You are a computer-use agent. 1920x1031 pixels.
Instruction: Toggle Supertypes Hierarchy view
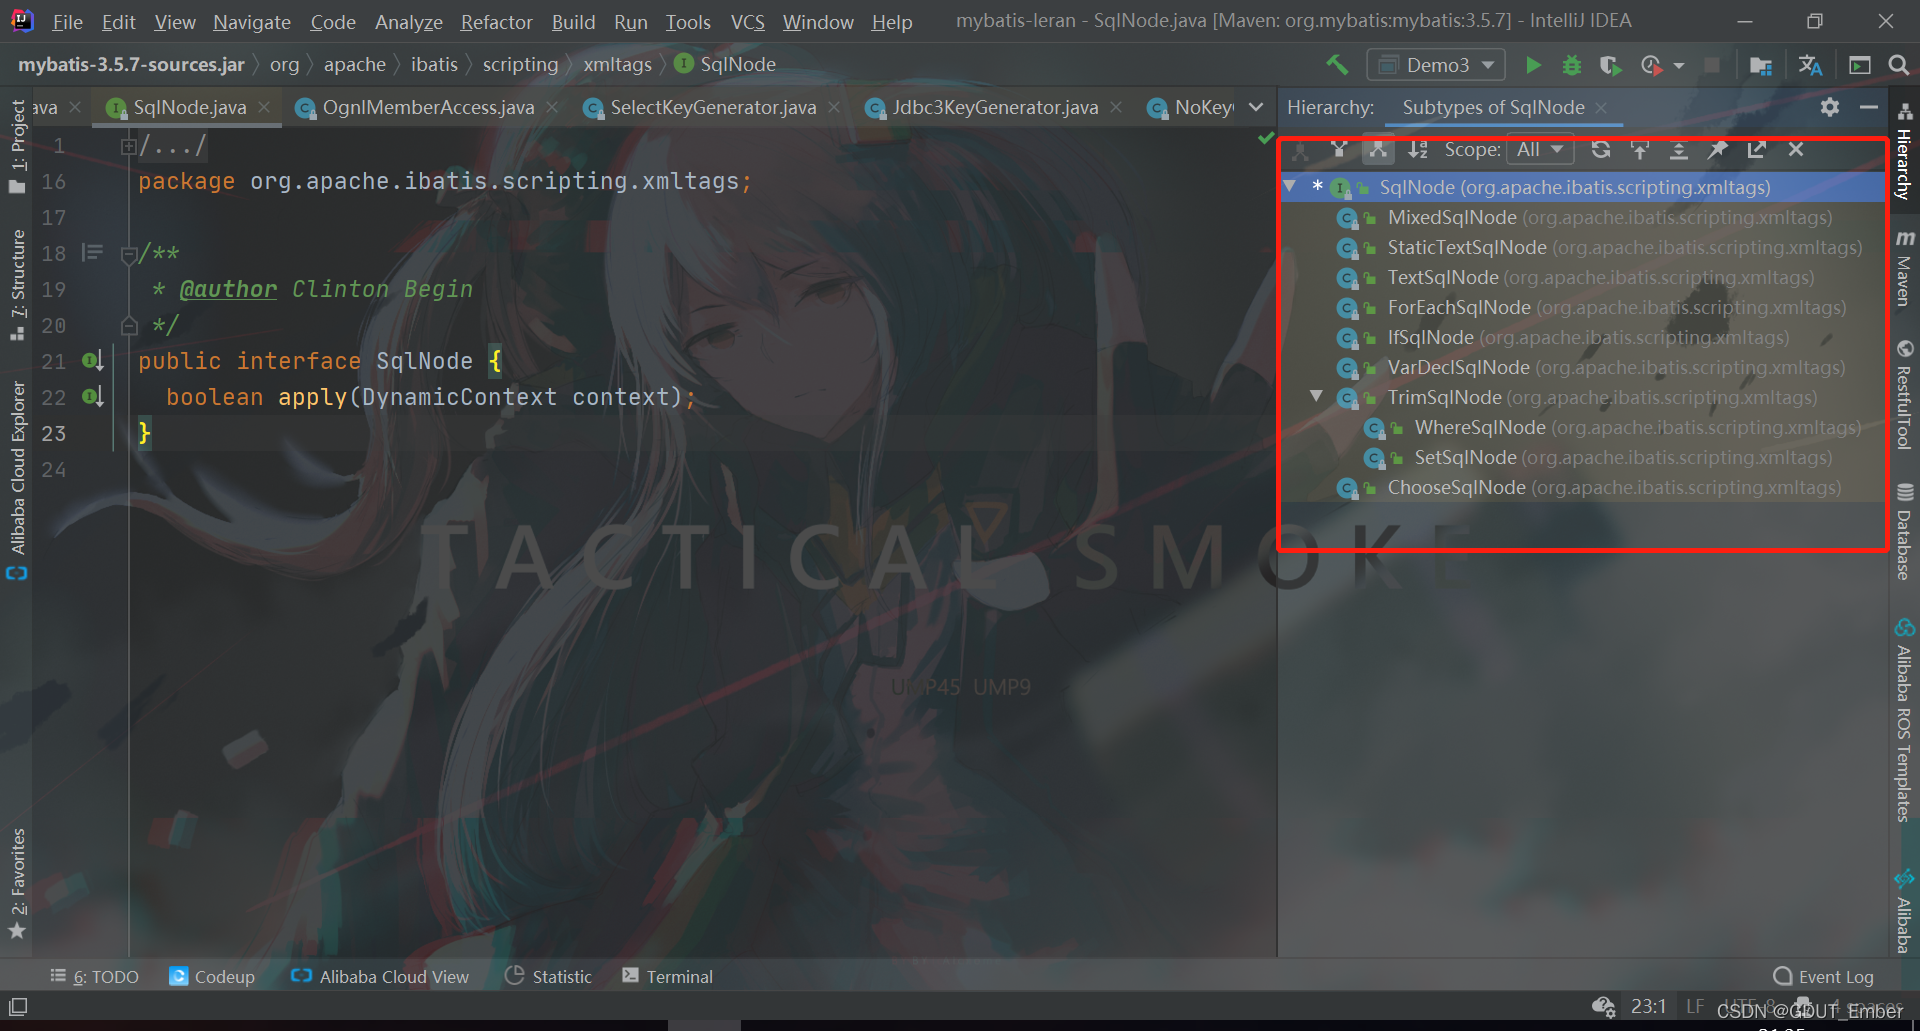(1339, 150)
